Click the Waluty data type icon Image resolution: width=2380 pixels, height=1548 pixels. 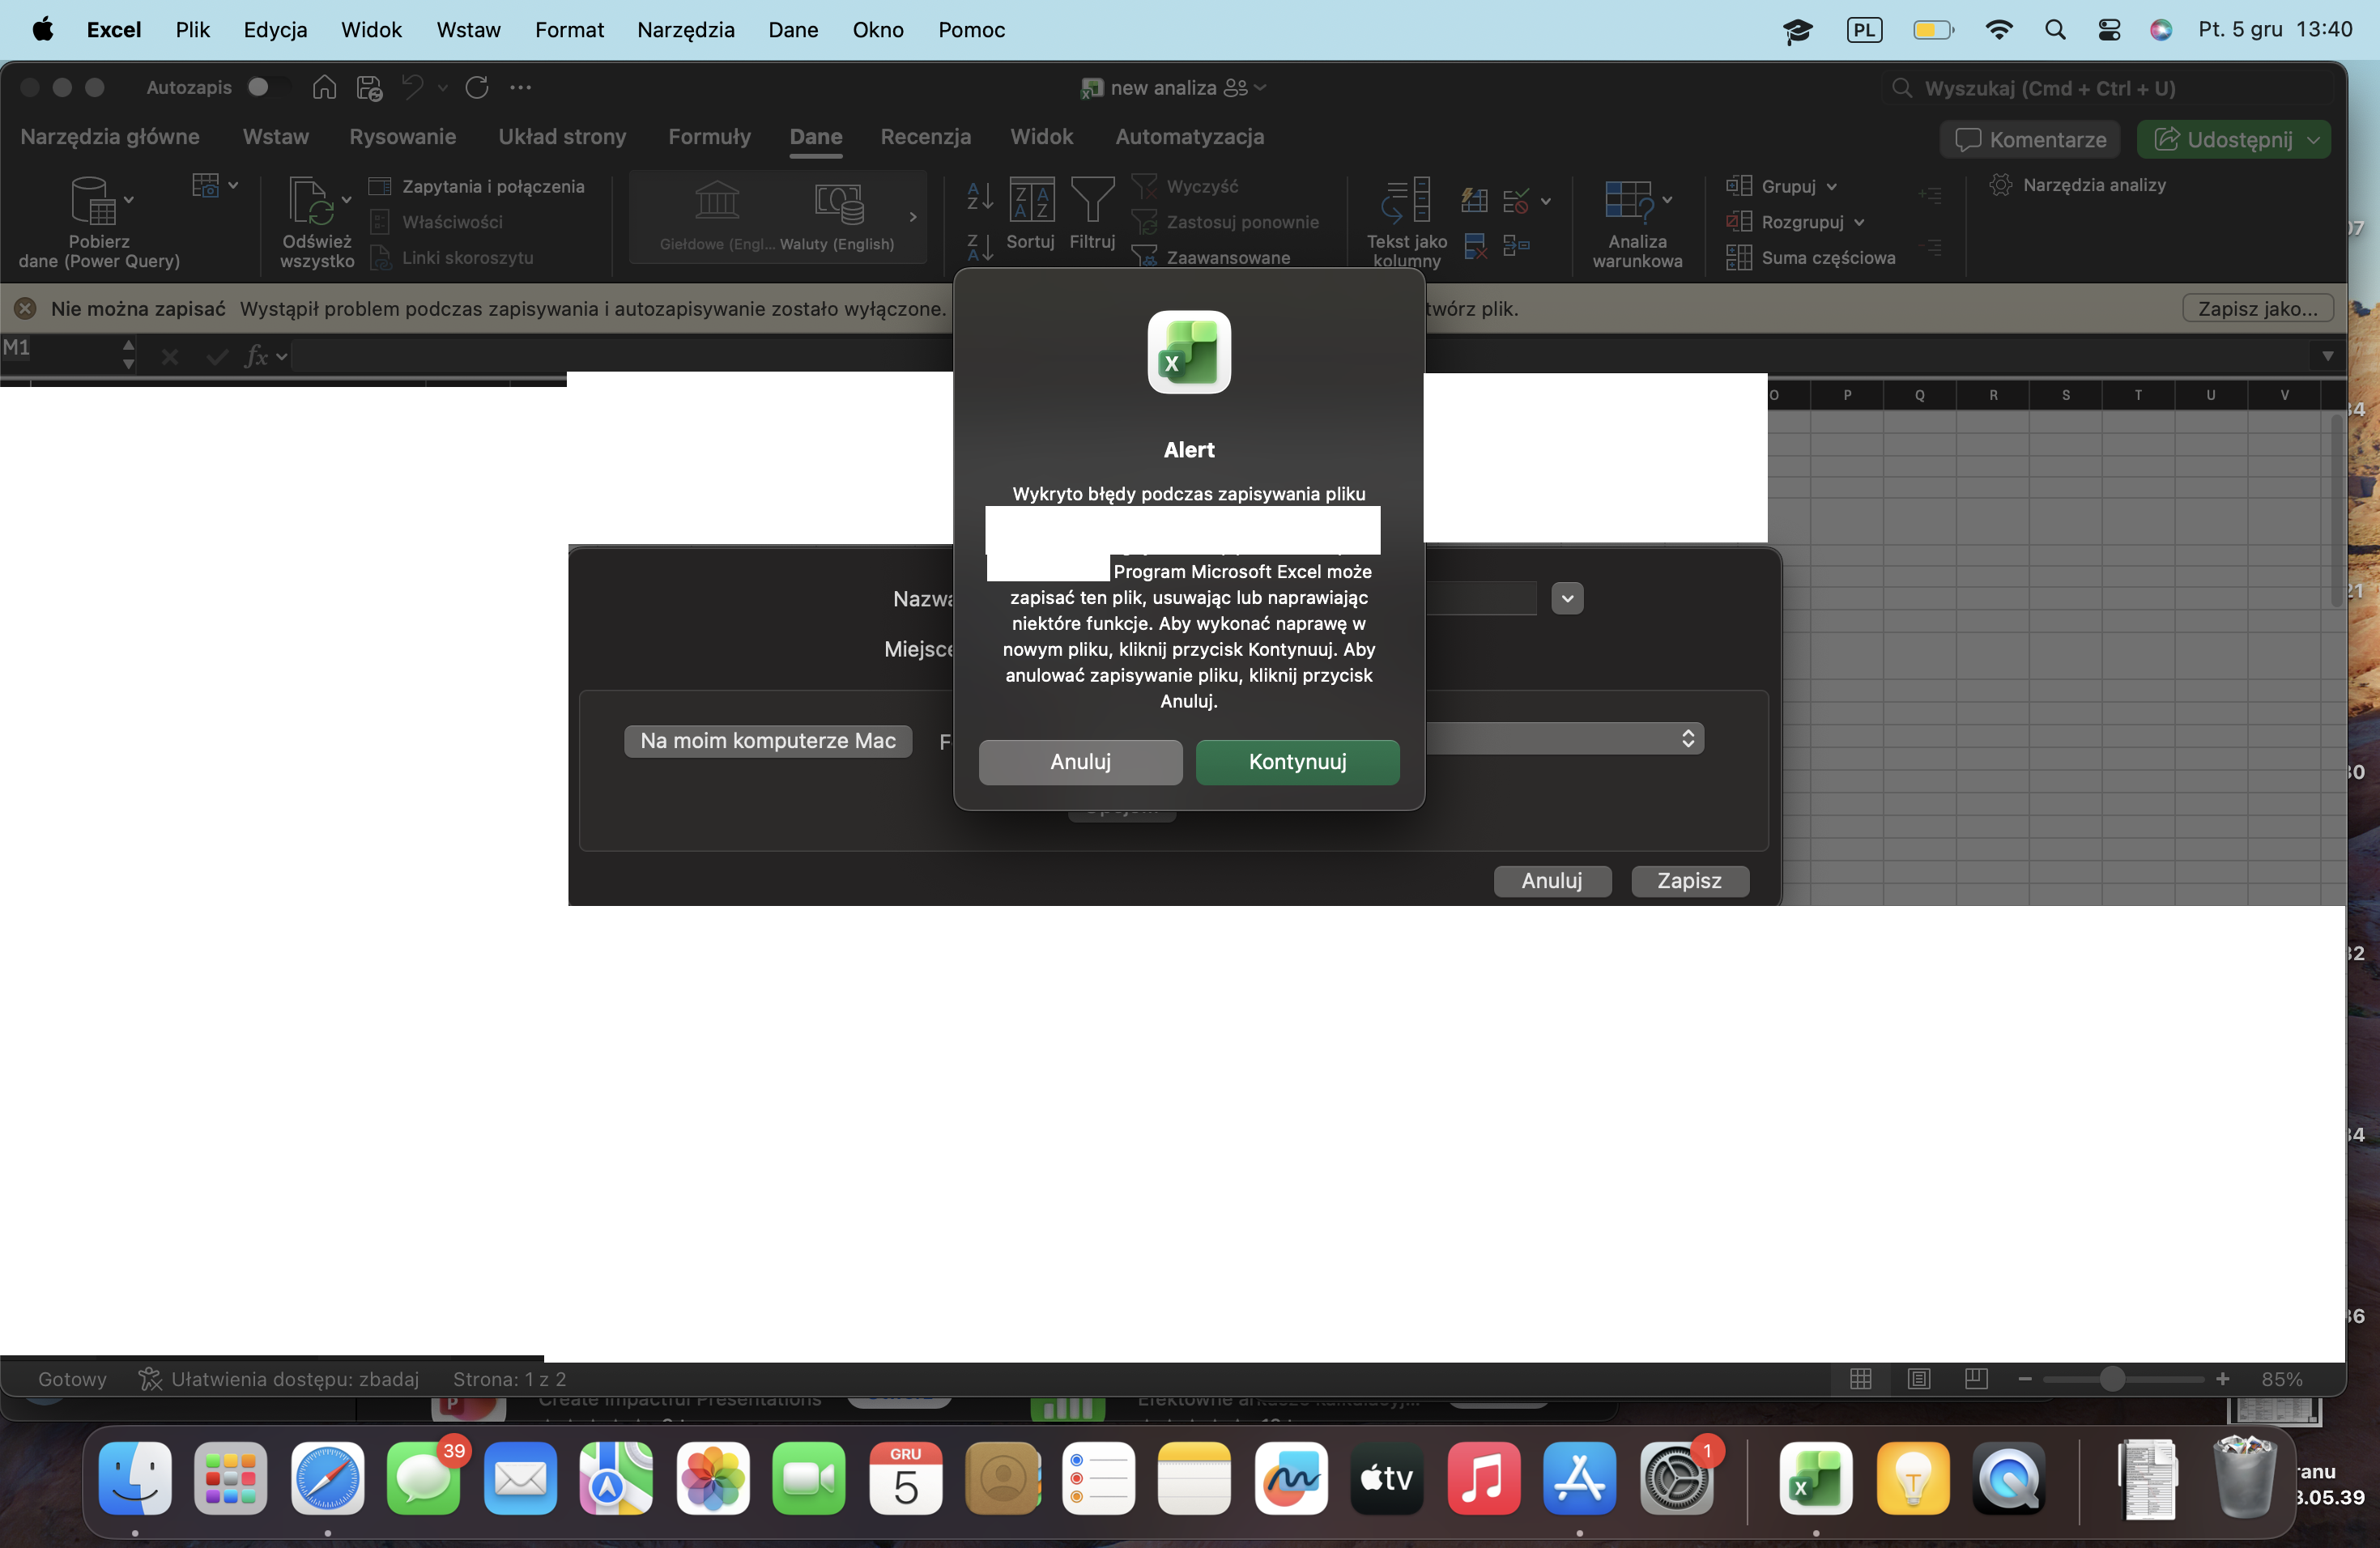[838, 203]
